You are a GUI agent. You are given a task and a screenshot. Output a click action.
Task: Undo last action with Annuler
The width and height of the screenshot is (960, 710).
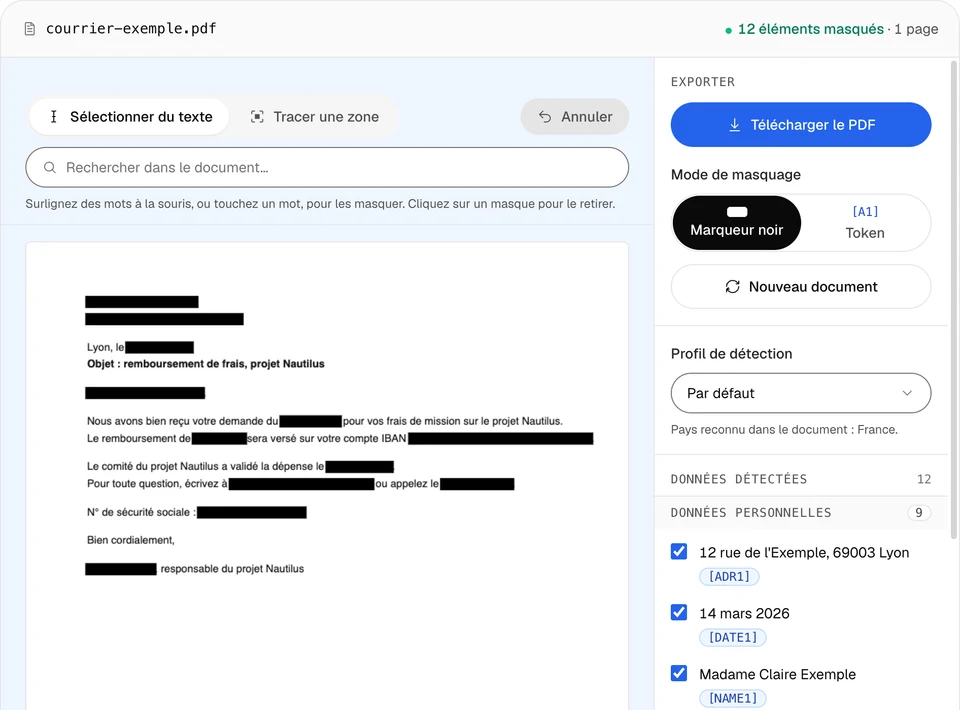[575, 117]
